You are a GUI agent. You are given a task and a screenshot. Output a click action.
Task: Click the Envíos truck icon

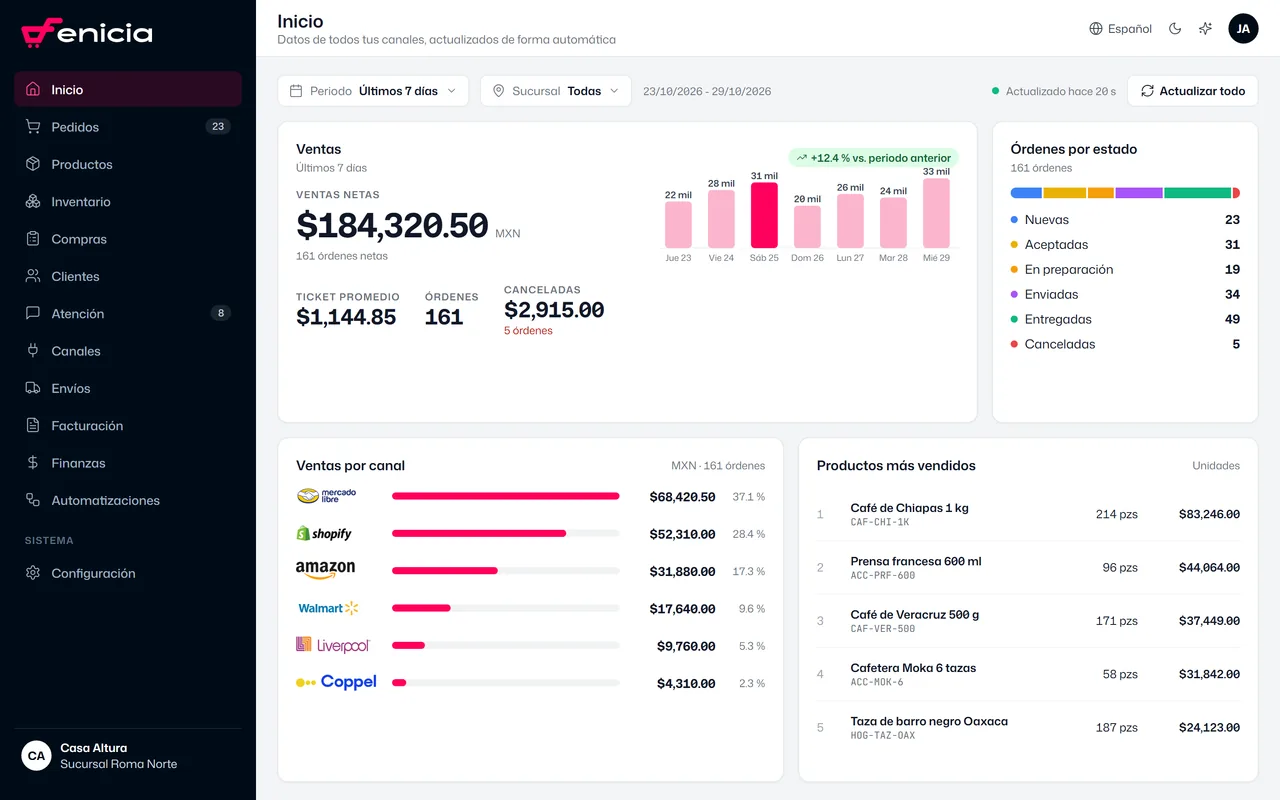point(33,388)
